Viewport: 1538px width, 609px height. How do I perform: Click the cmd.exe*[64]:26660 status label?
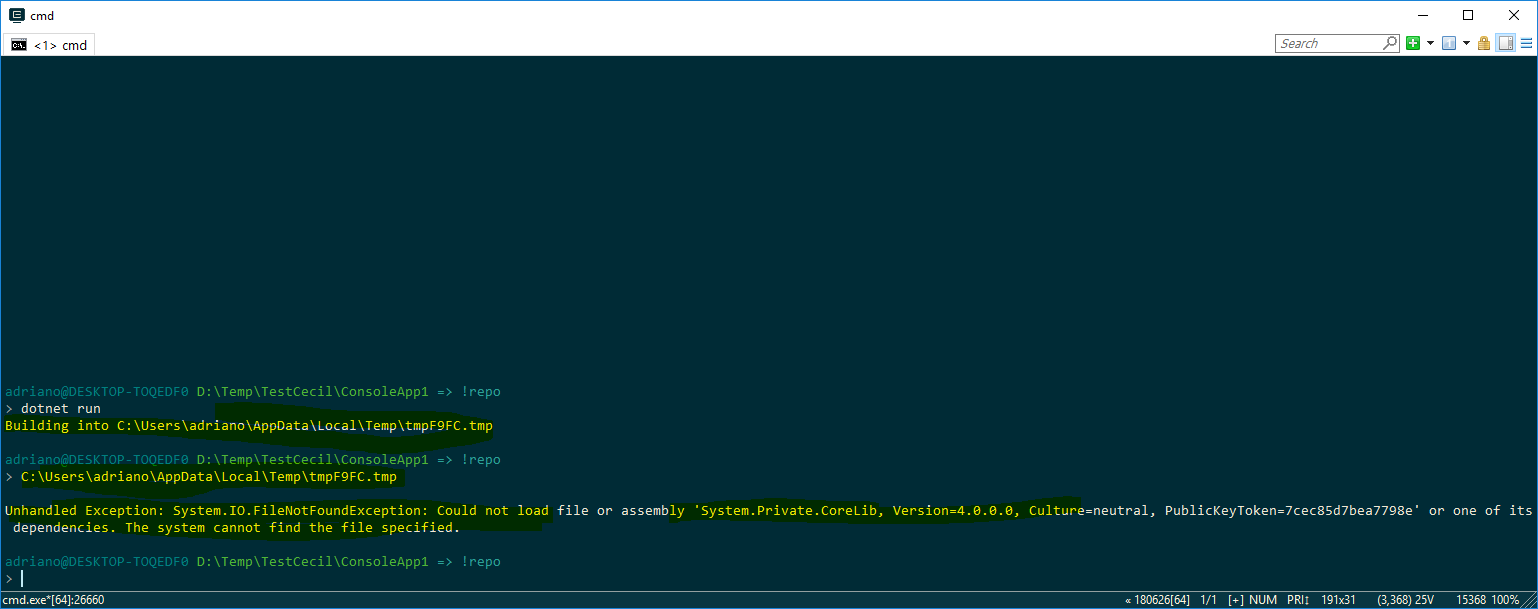52,600
